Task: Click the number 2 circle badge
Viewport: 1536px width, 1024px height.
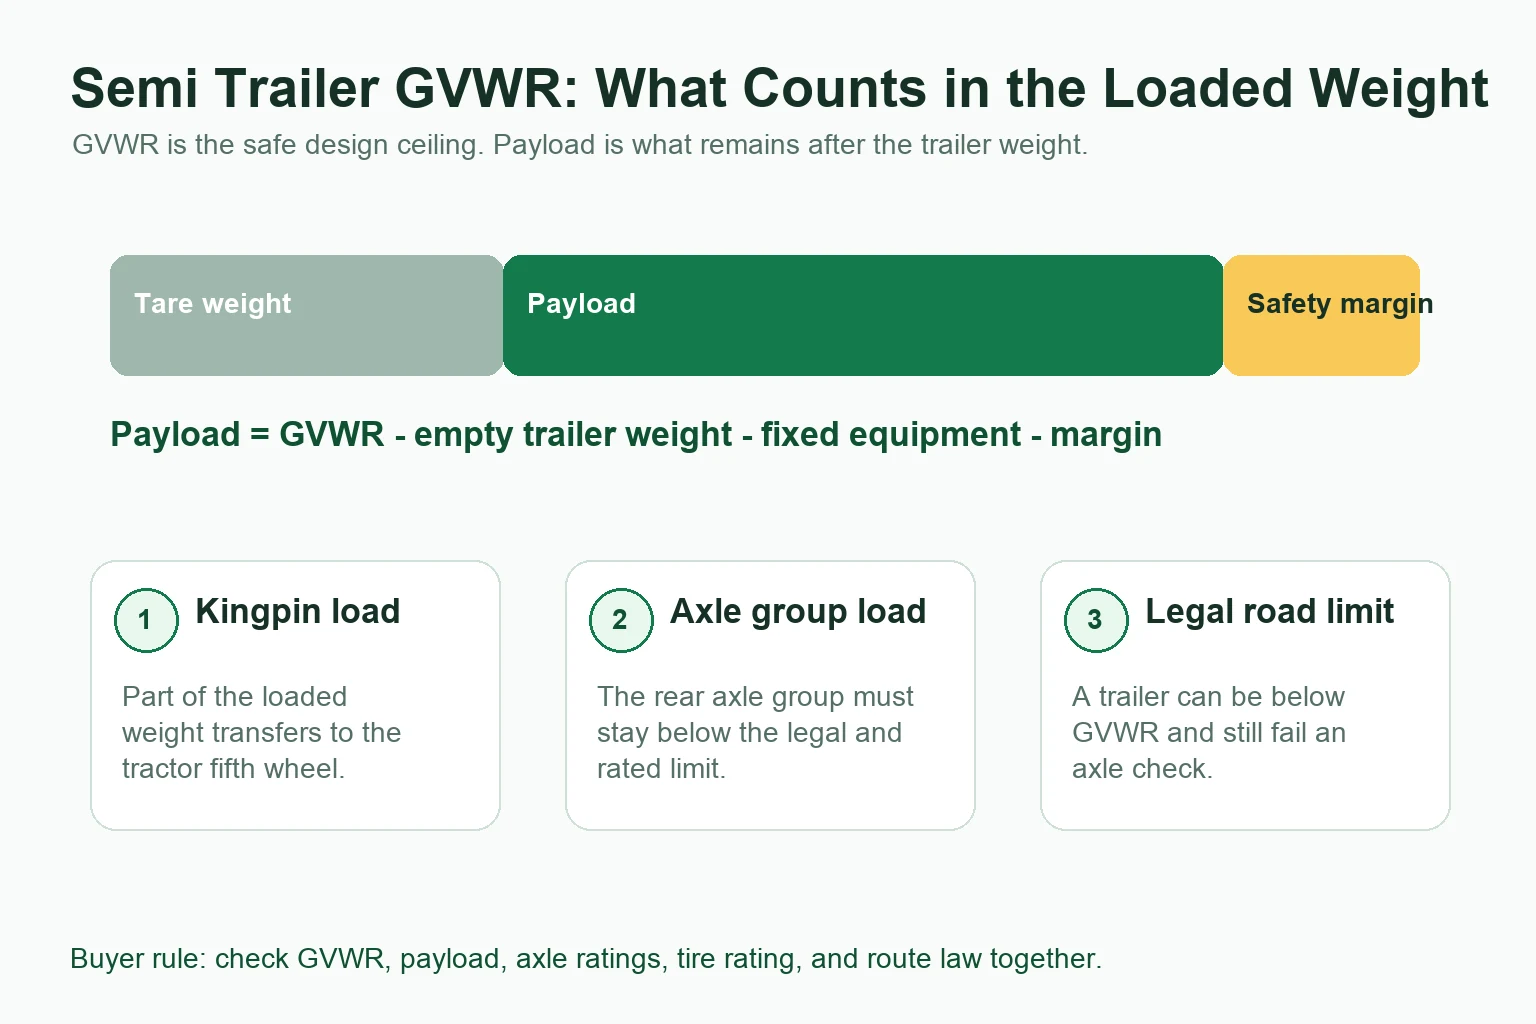Action: (621, 620)
